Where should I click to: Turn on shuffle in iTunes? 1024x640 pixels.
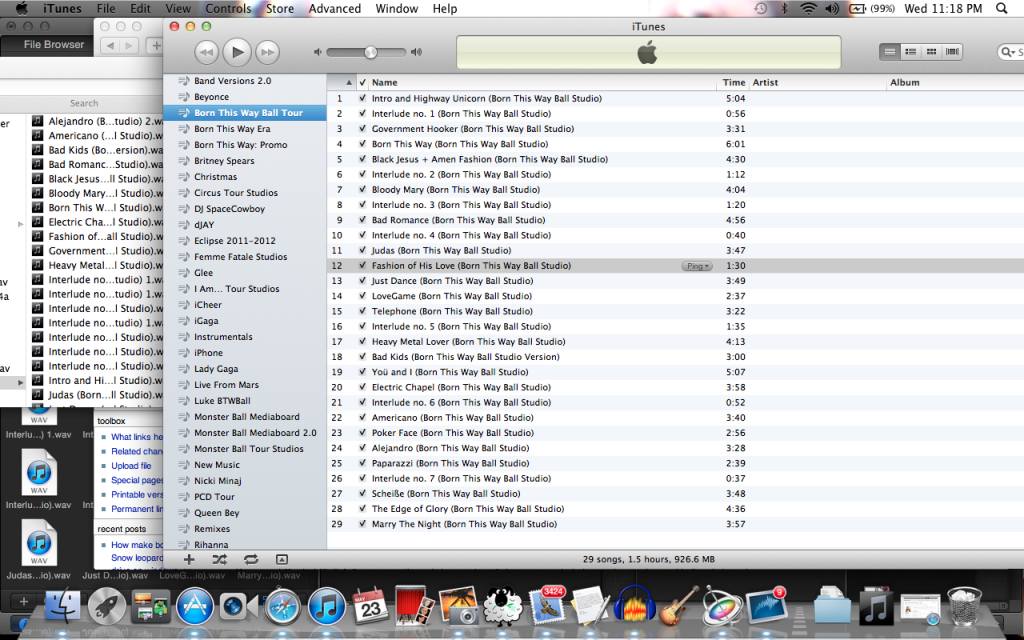(219, 559)
